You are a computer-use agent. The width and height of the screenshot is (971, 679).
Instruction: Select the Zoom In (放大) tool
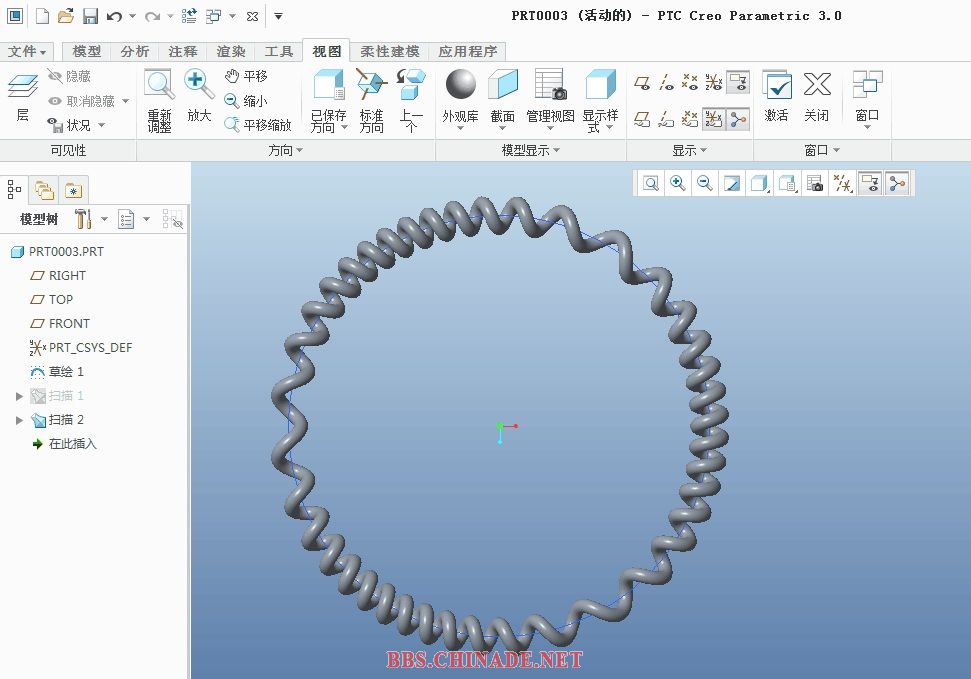point(199,86)
